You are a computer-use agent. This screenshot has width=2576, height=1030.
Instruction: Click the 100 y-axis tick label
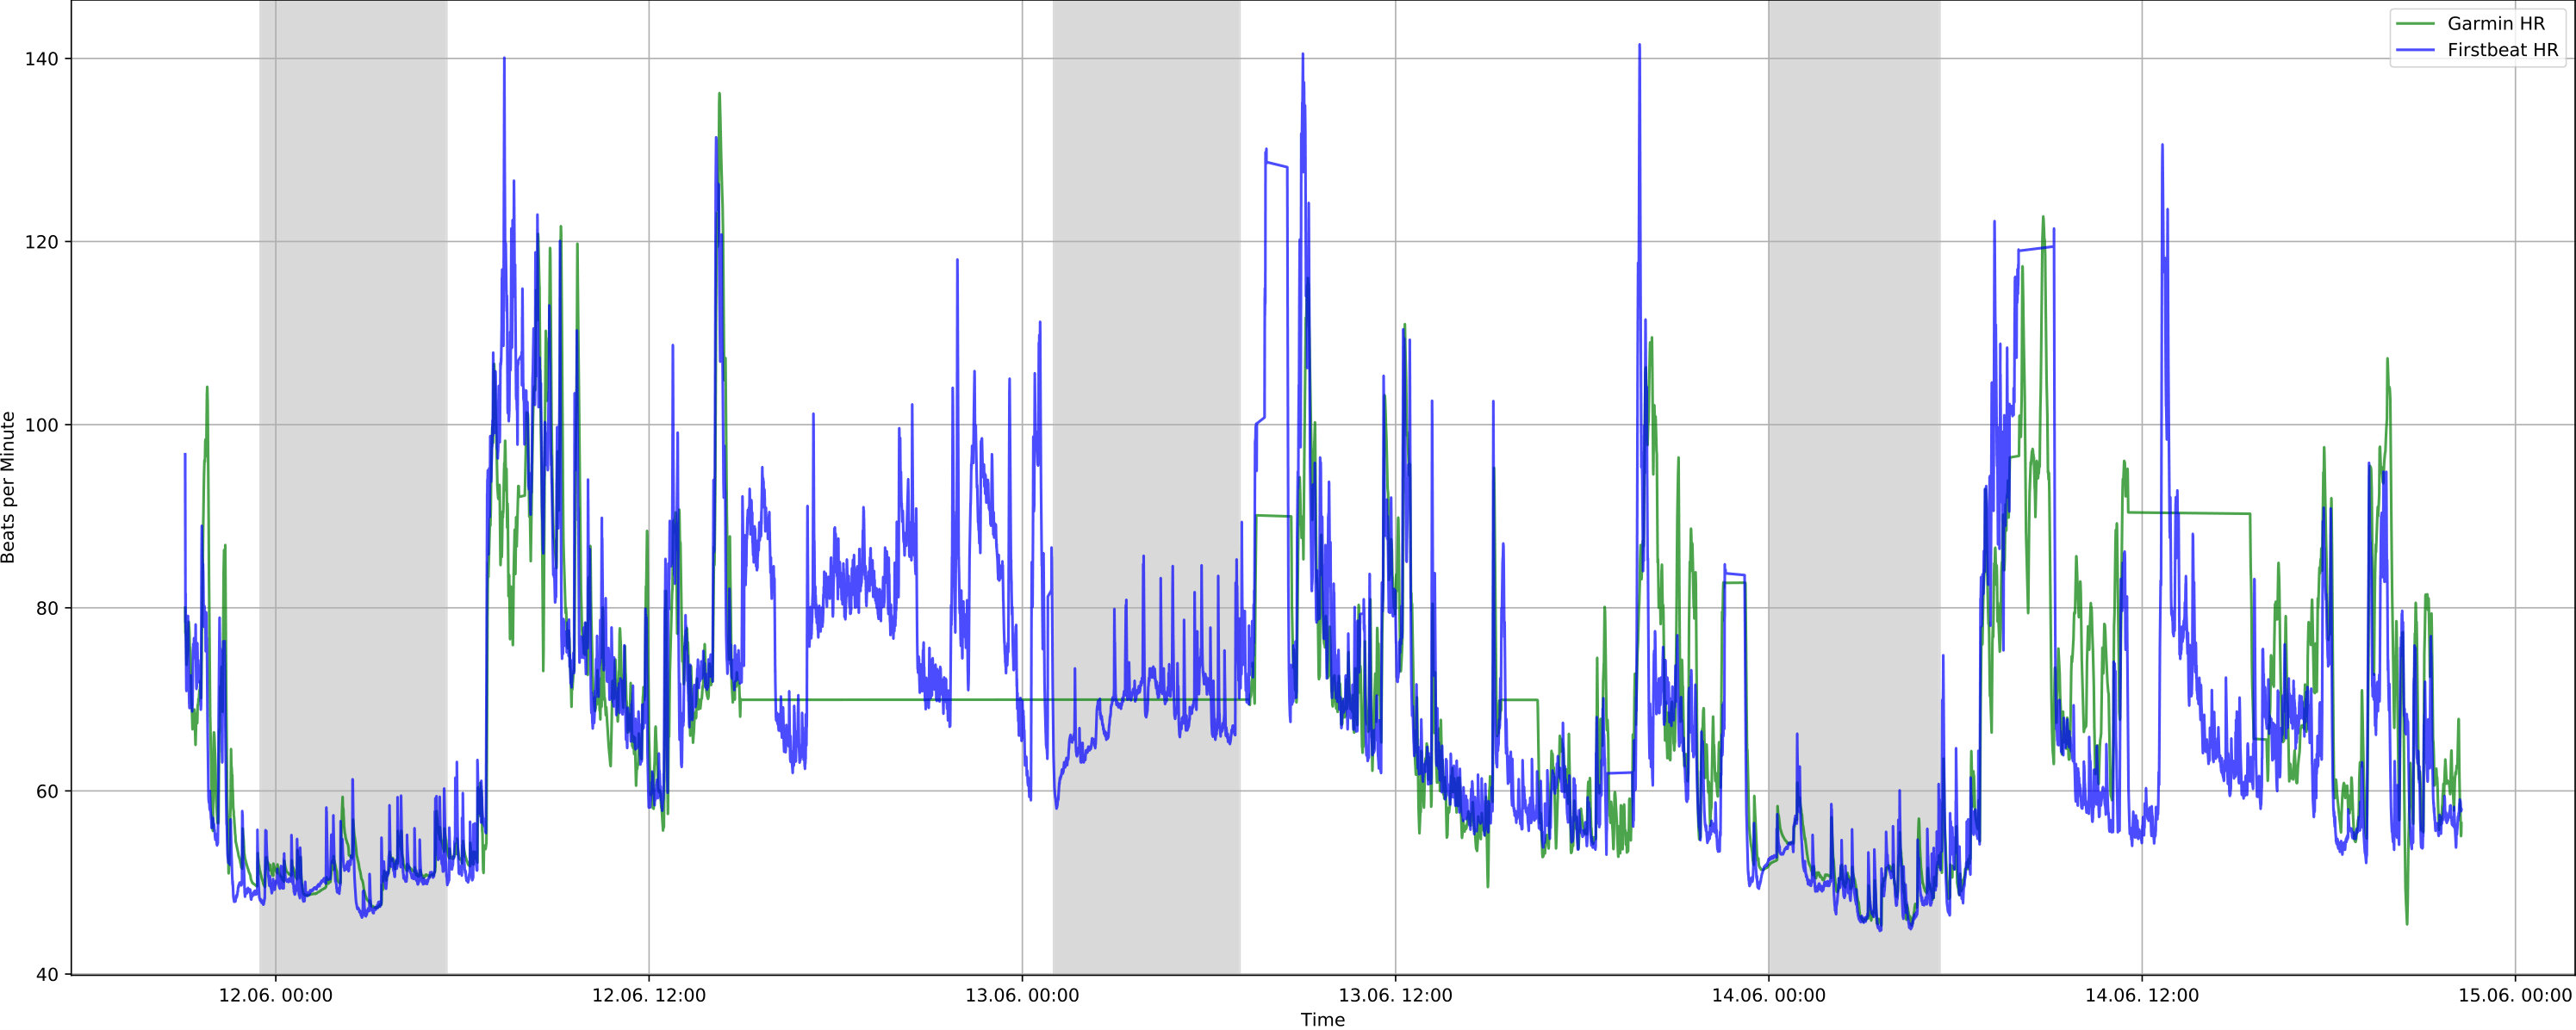click(41, 425)
